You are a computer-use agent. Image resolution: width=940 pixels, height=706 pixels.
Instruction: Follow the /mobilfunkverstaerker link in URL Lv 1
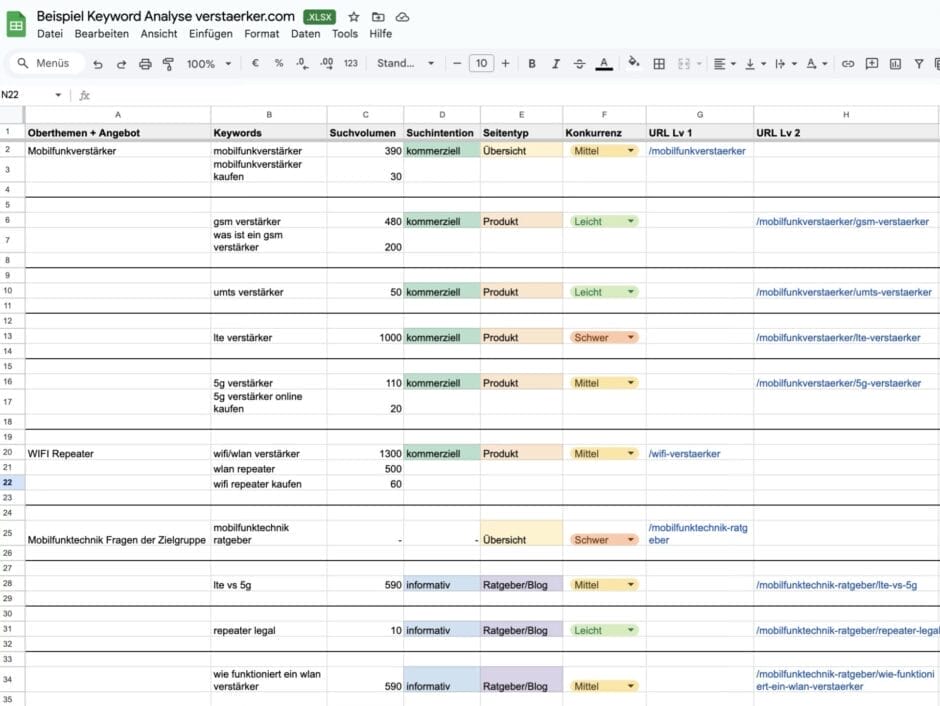[697, 151]
